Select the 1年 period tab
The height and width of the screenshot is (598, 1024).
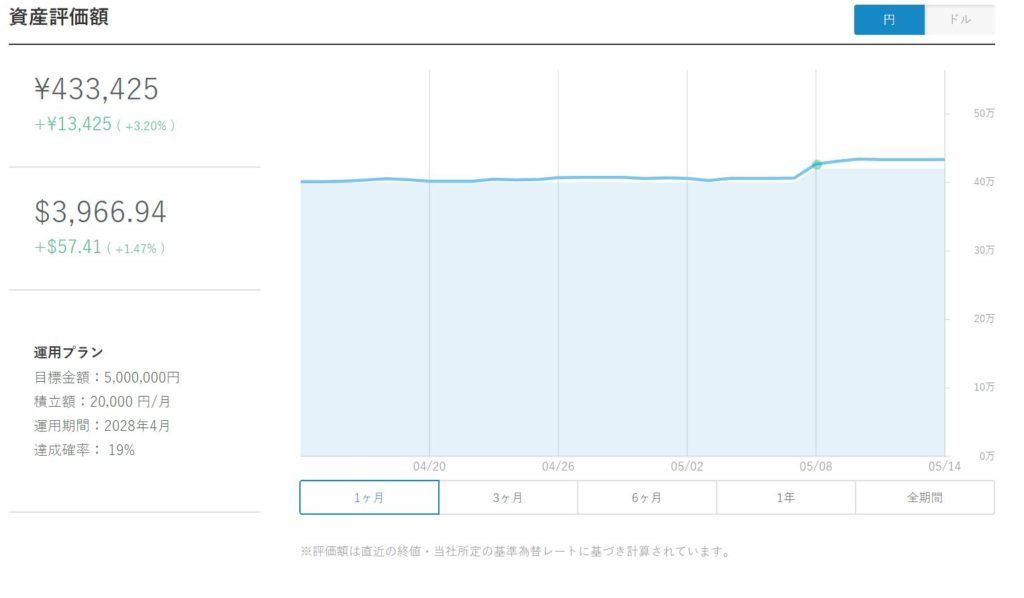coord(786,497)
